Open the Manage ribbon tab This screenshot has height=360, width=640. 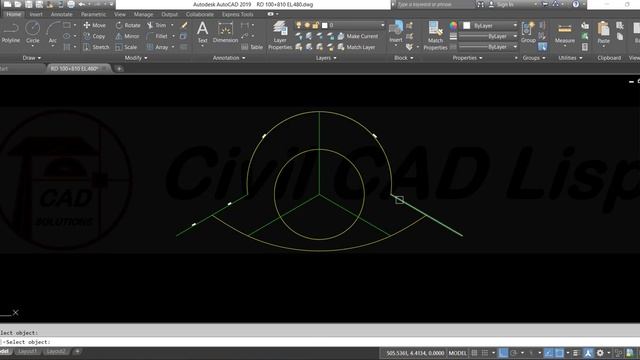[143, 14]
